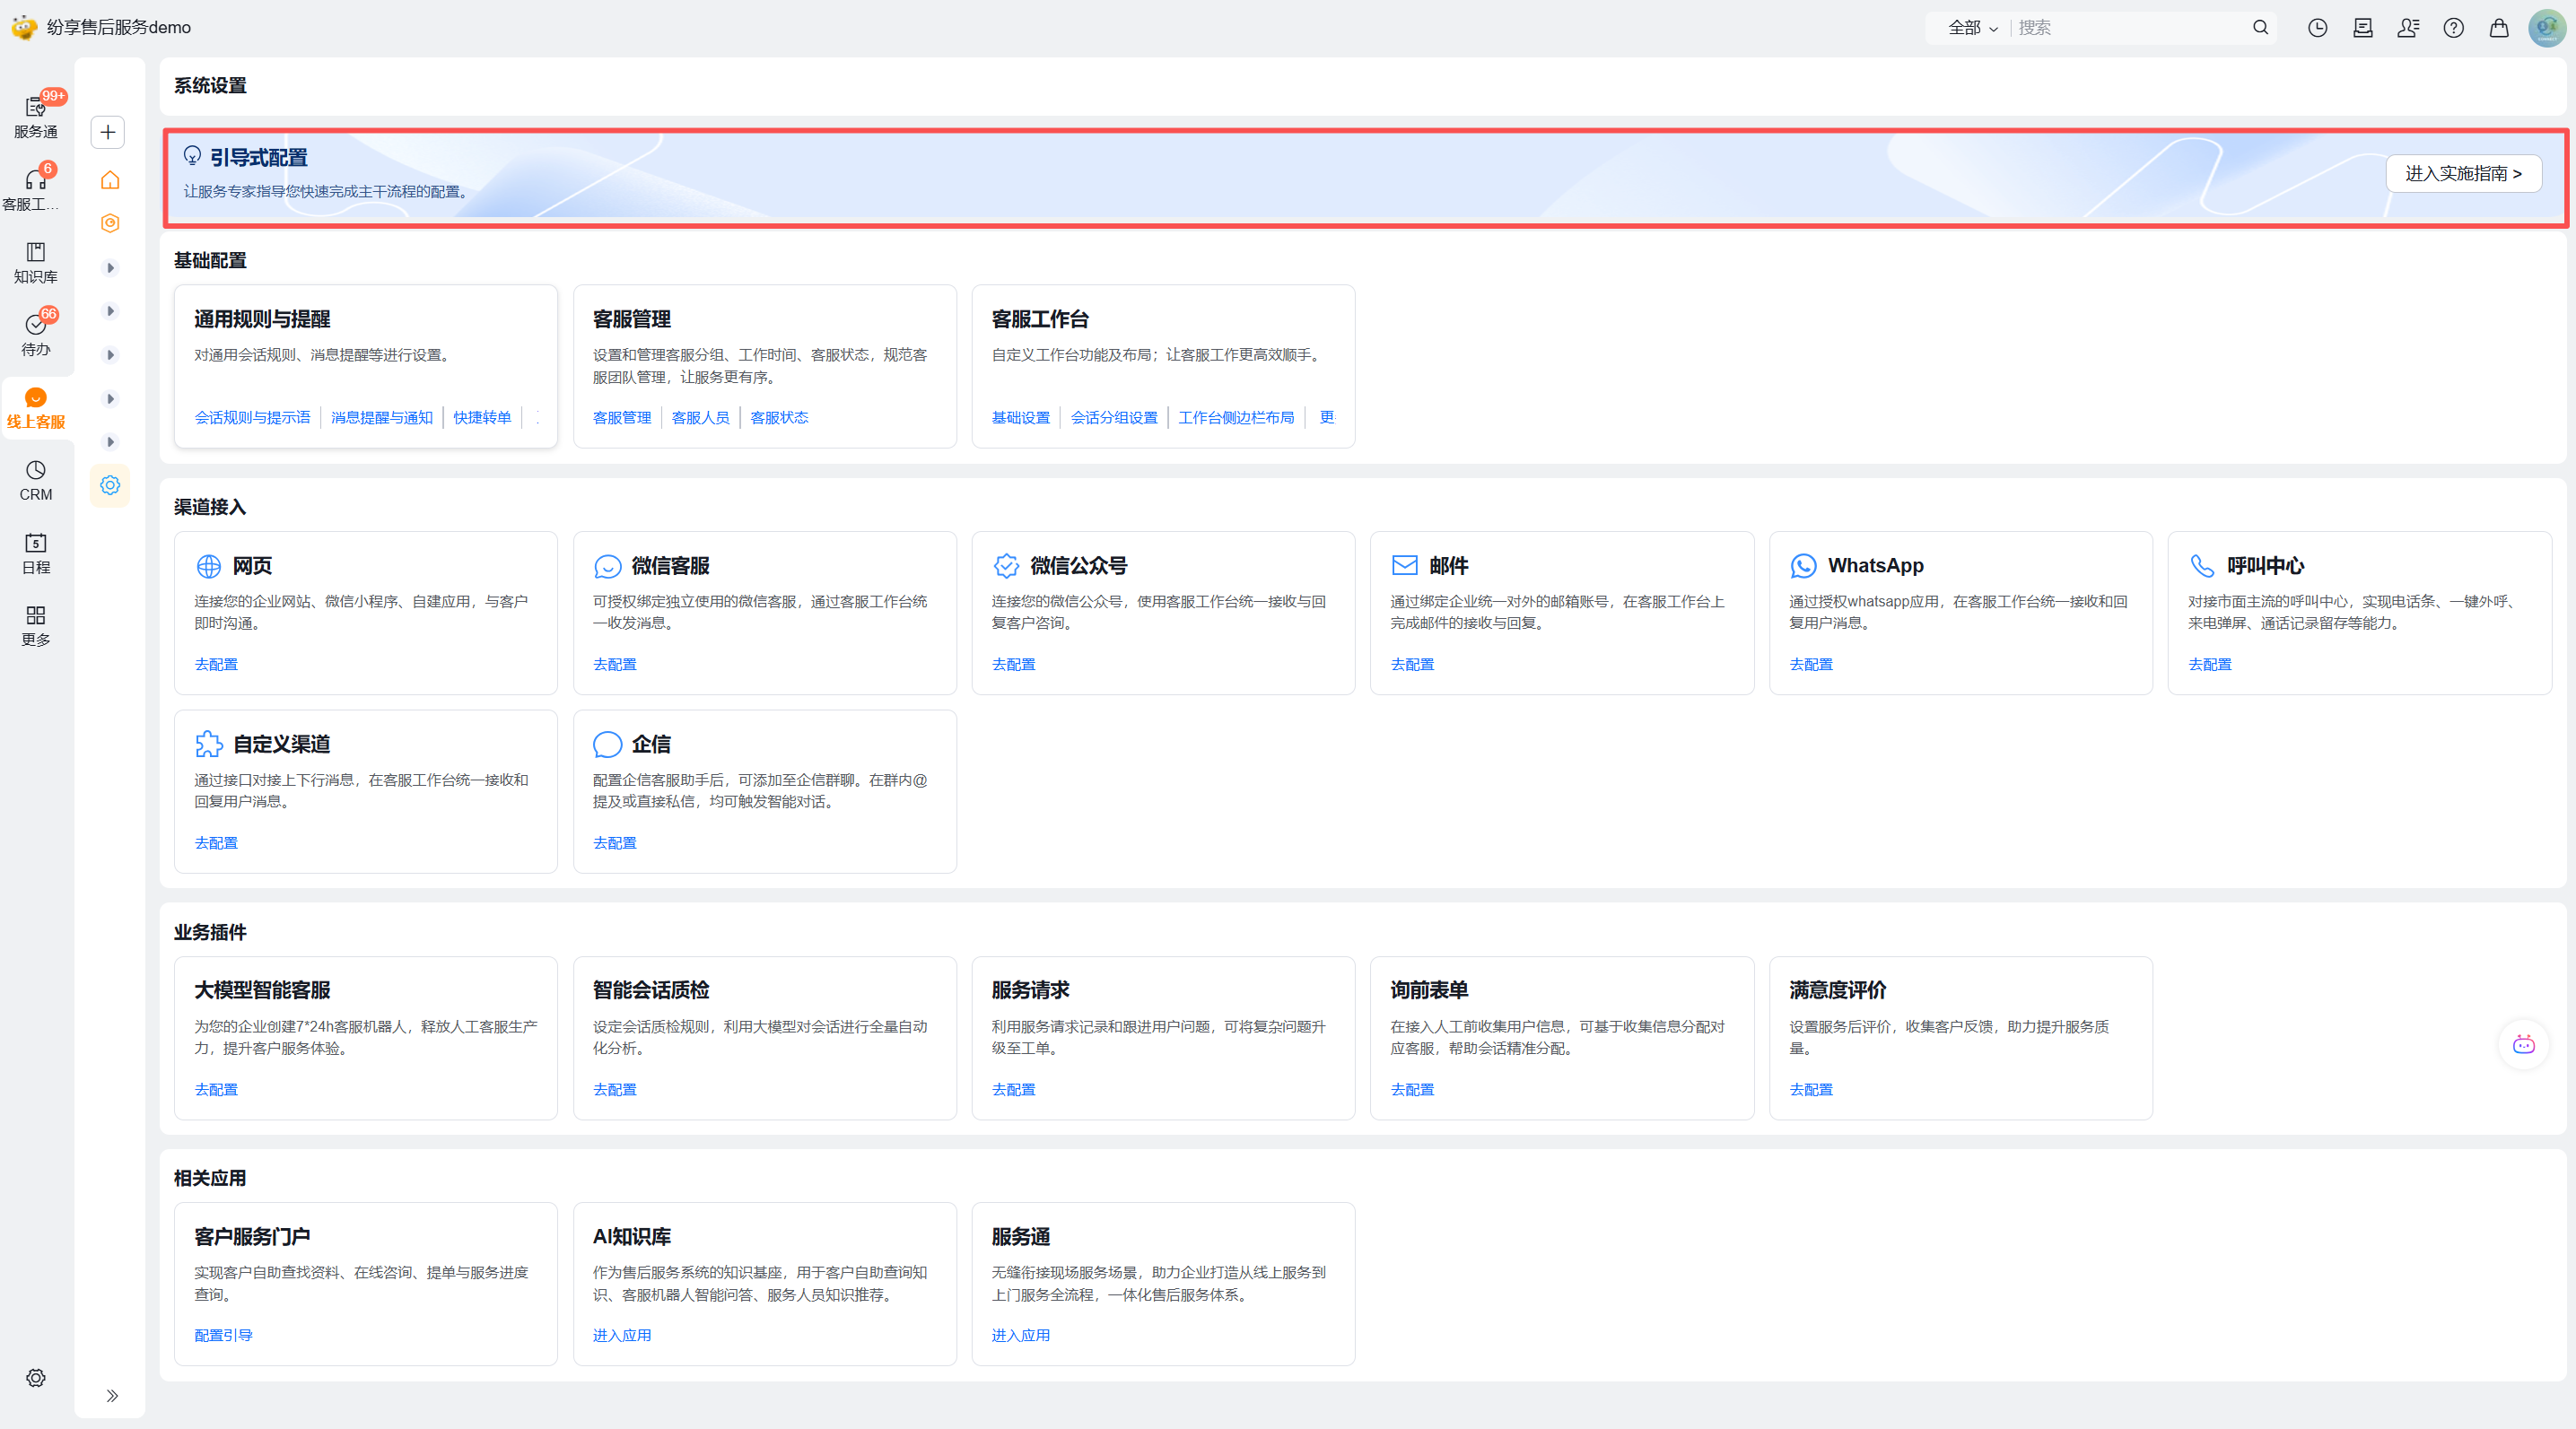Click the 进入实施指南 button
Image resolution: width=2576 pixels, height=1429 pixels.
2463,173
